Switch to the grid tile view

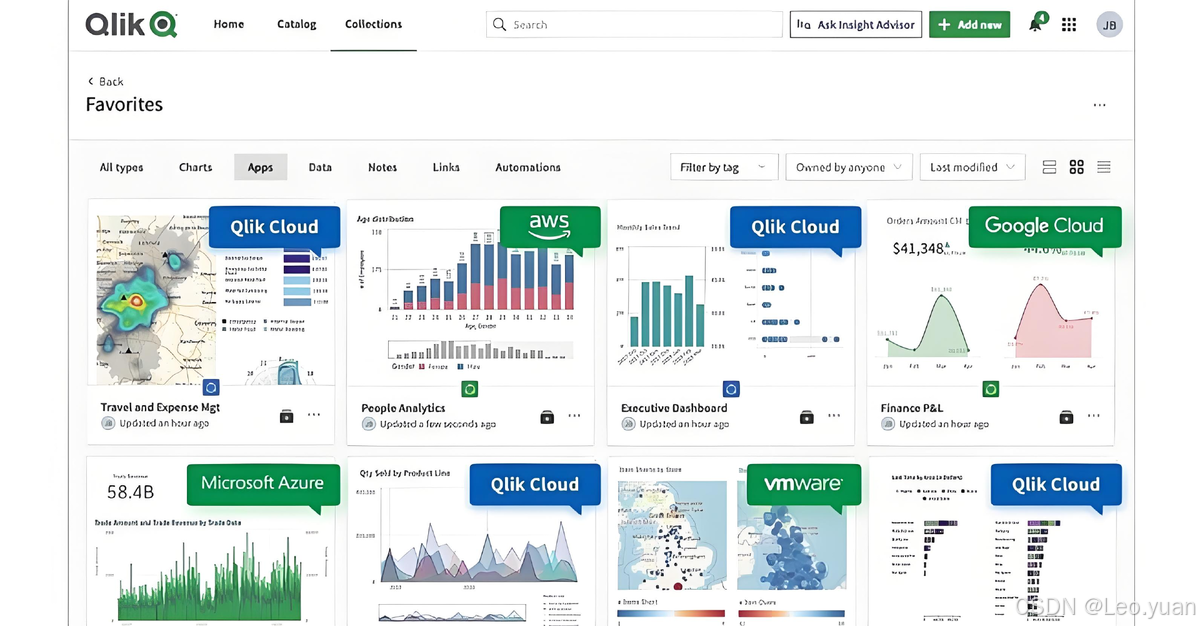[x=1076, y=167]
